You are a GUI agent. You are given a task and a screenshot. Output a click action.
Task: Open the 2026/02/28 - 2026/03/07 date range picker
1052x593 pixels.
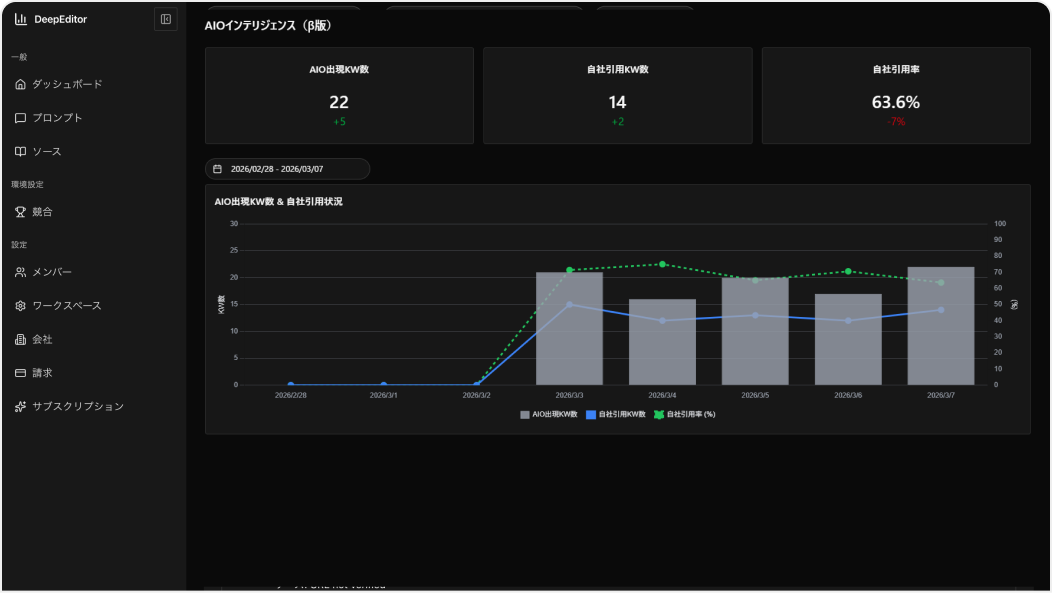tap(287, 169)
